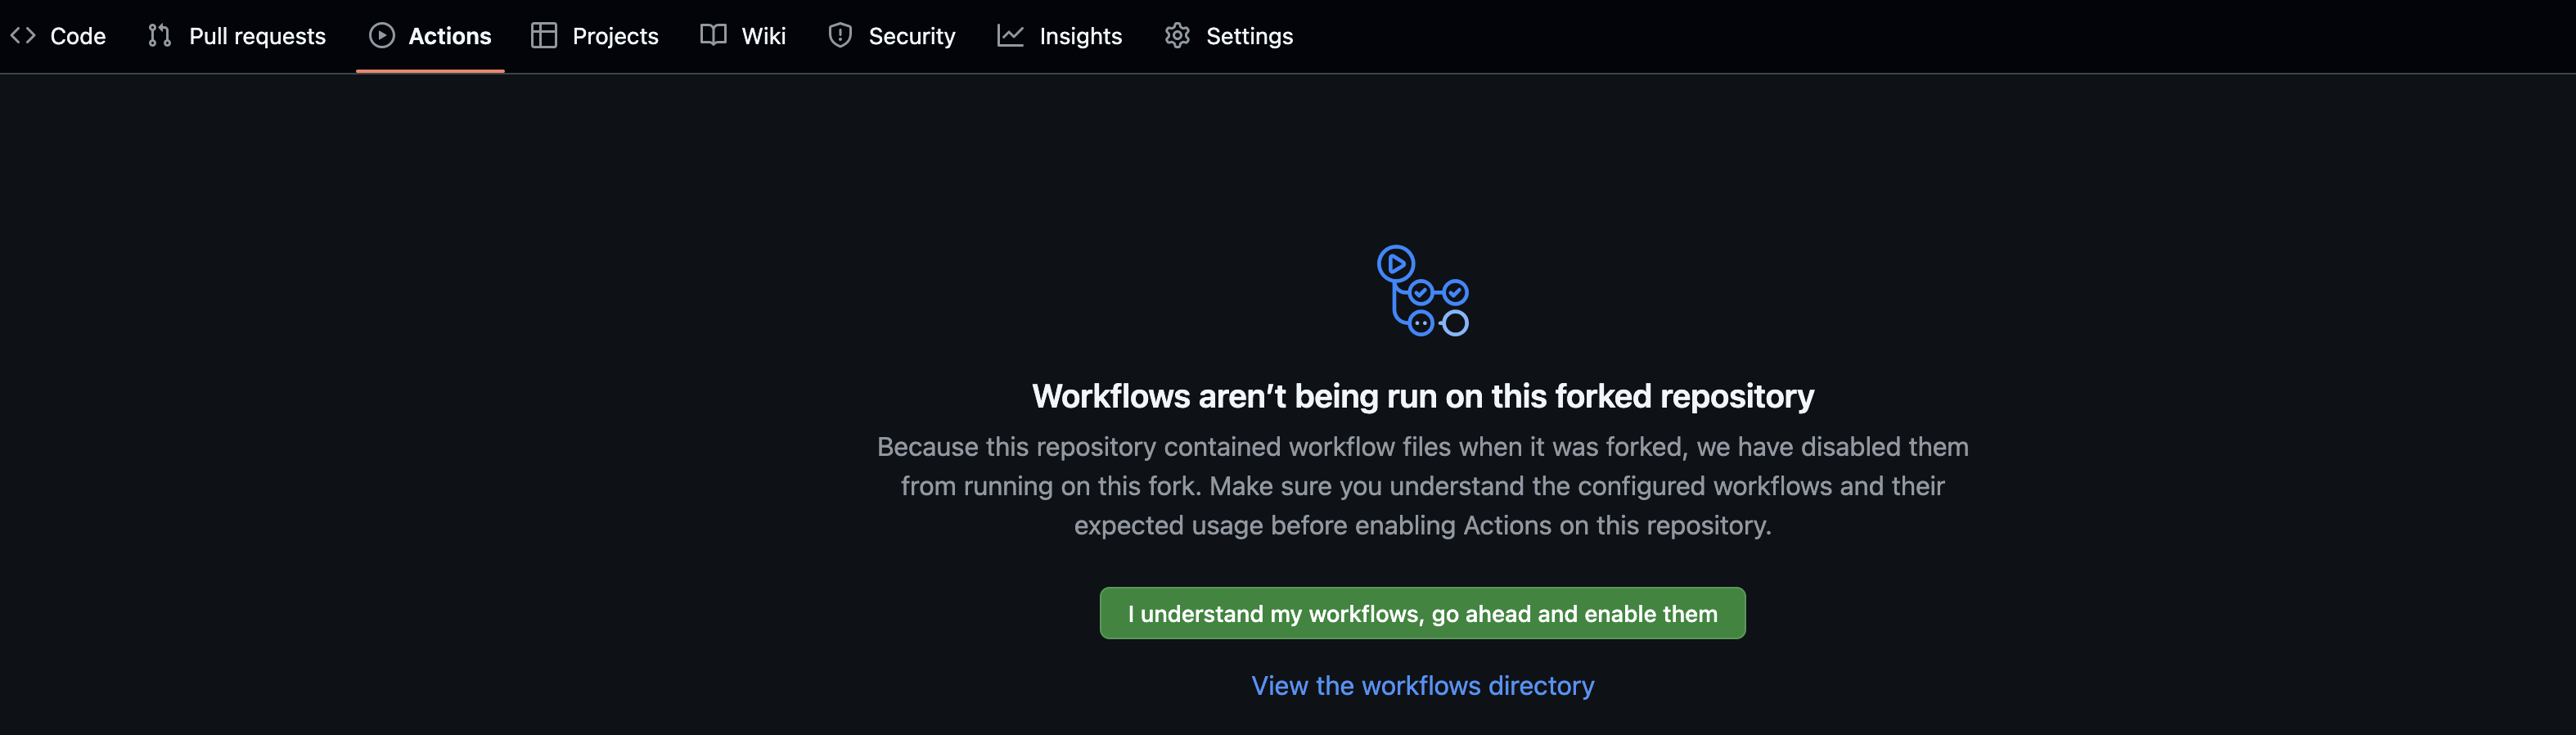Click the Security shield icon
Screen dimensions: 2576x735
[840, 36]
